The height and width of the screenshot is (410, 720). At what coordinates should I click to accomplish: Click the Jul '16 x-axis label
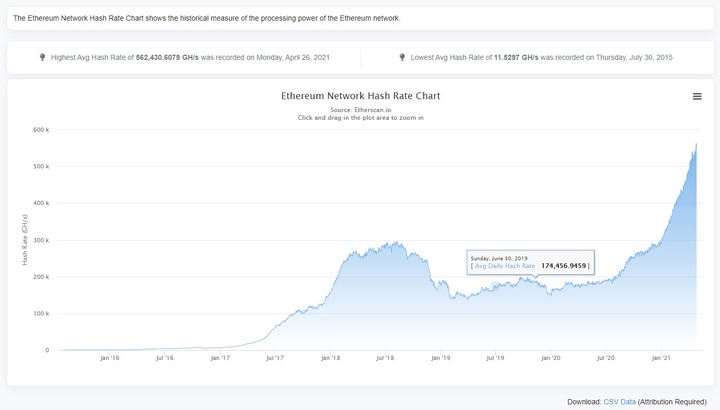[x=164, y=358]
